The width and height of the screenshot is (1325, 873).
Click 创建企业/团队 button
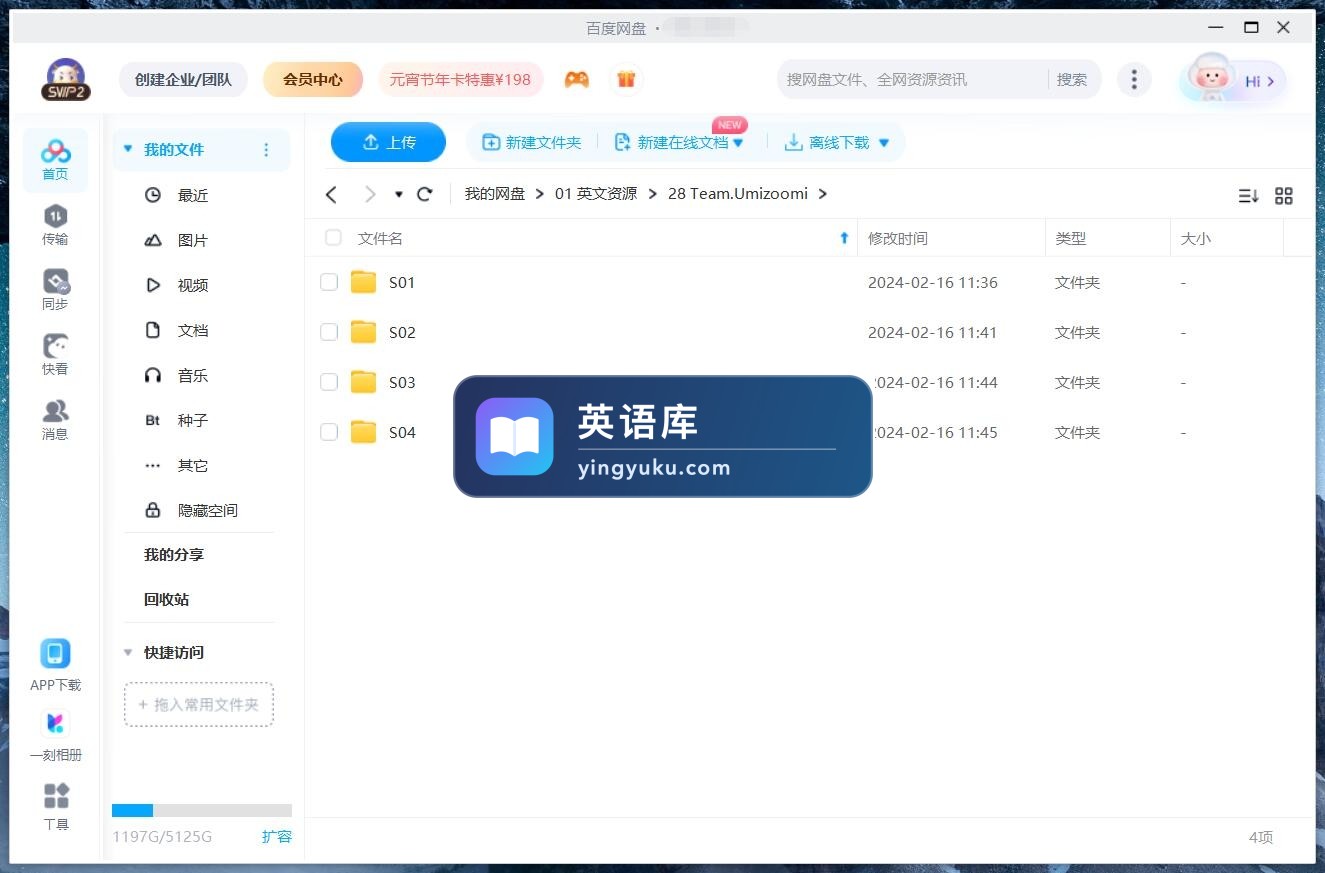pos(183,79)
